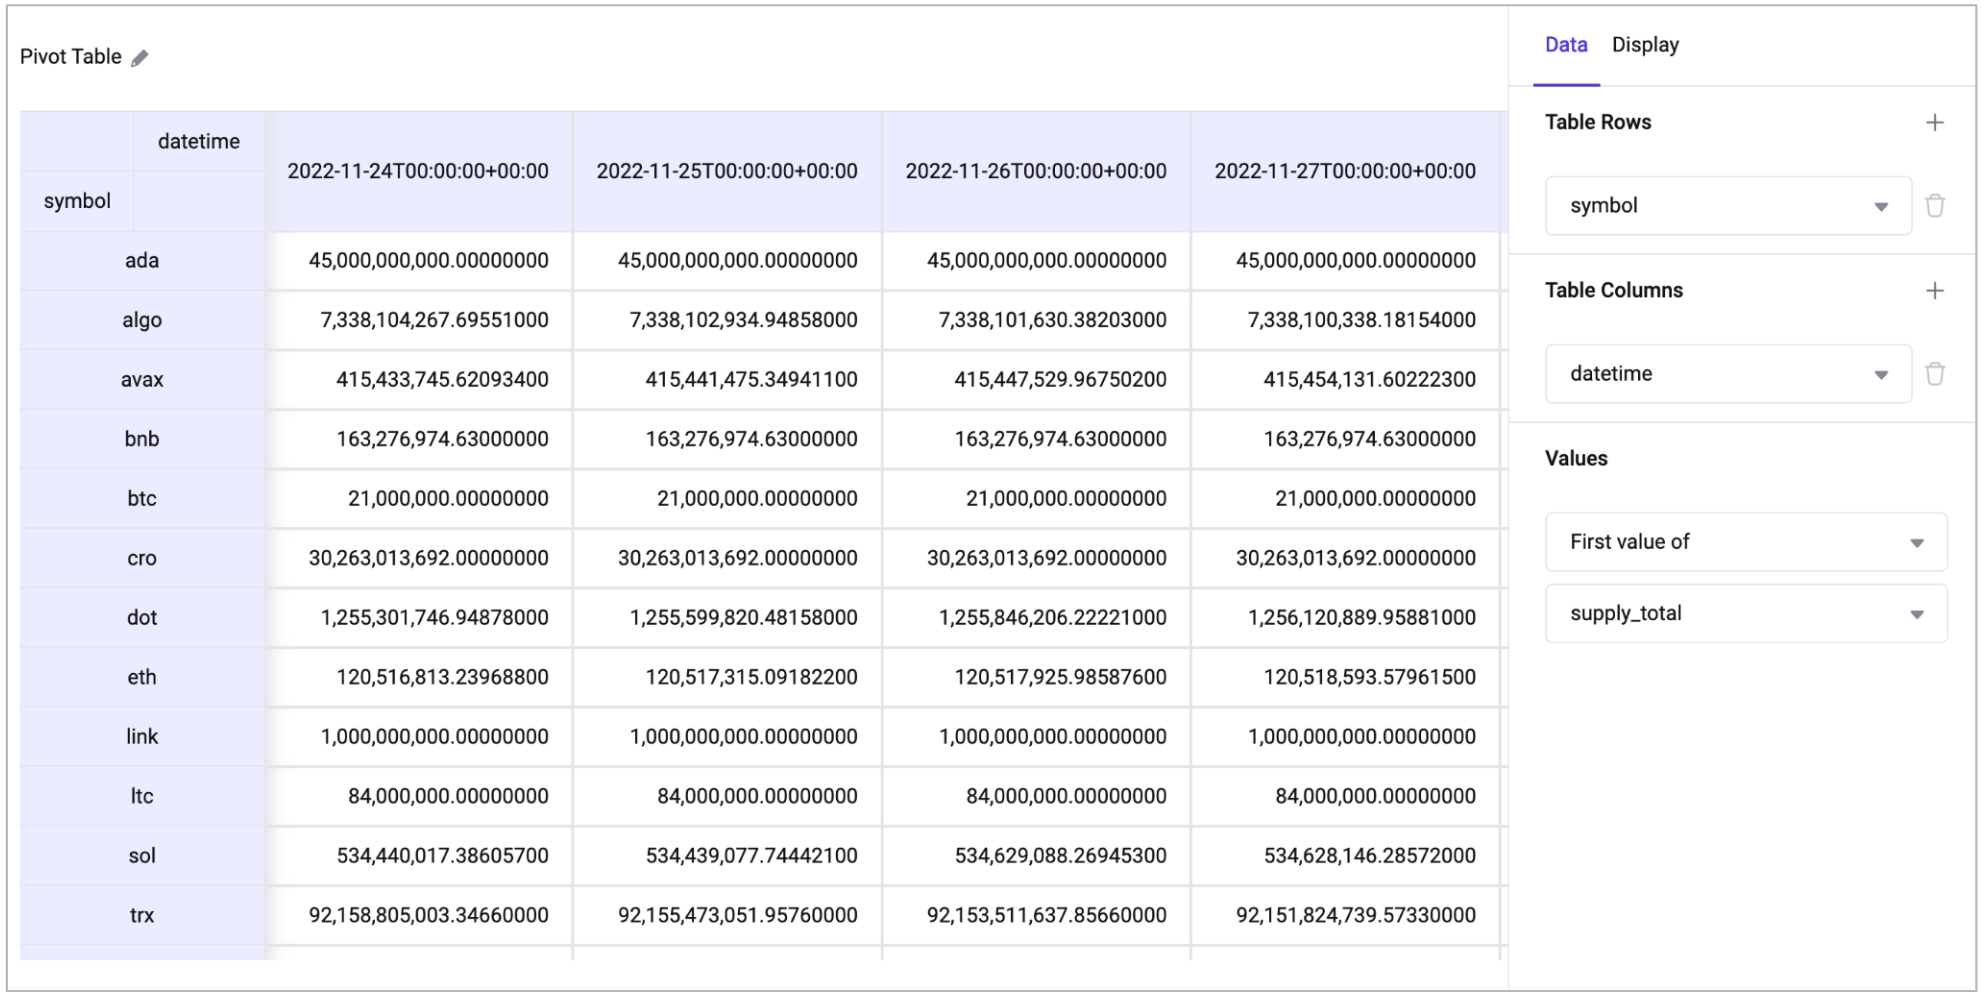Delete the datetime column field
This screenshot has height=1002, width=1986.
tap(1934, 374)
